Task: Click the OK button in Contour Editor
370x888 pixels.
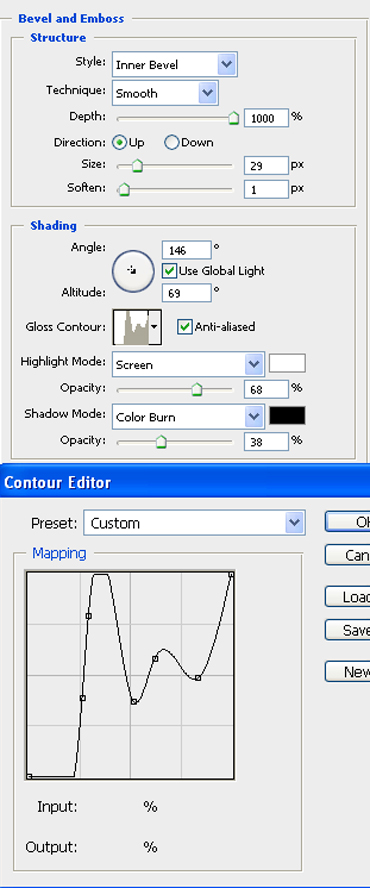Action: [347, 522]
